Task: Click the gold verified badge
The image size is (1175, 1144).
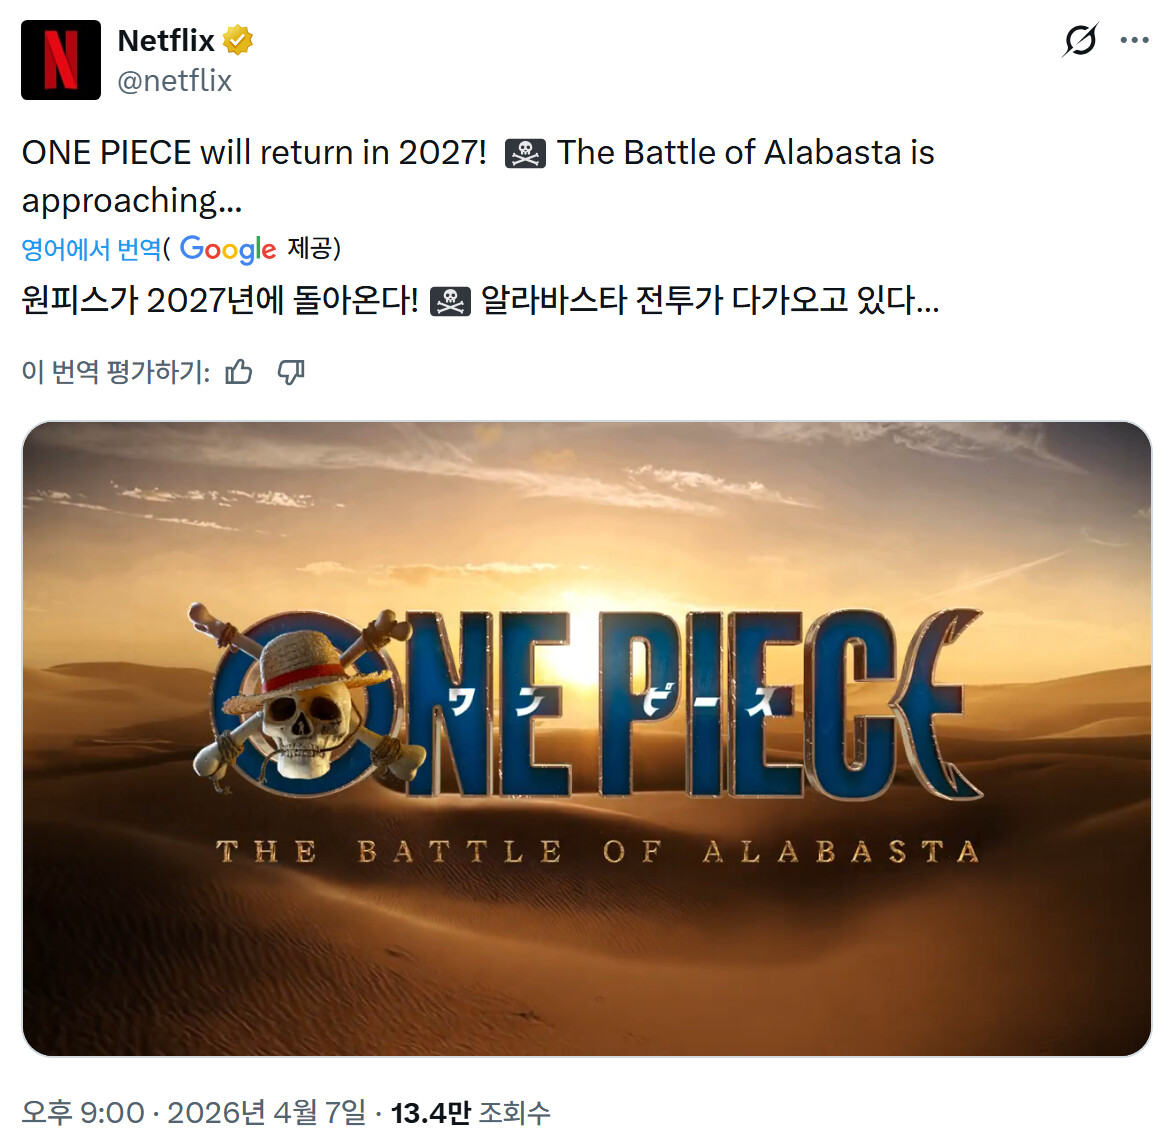Action: 238,40
